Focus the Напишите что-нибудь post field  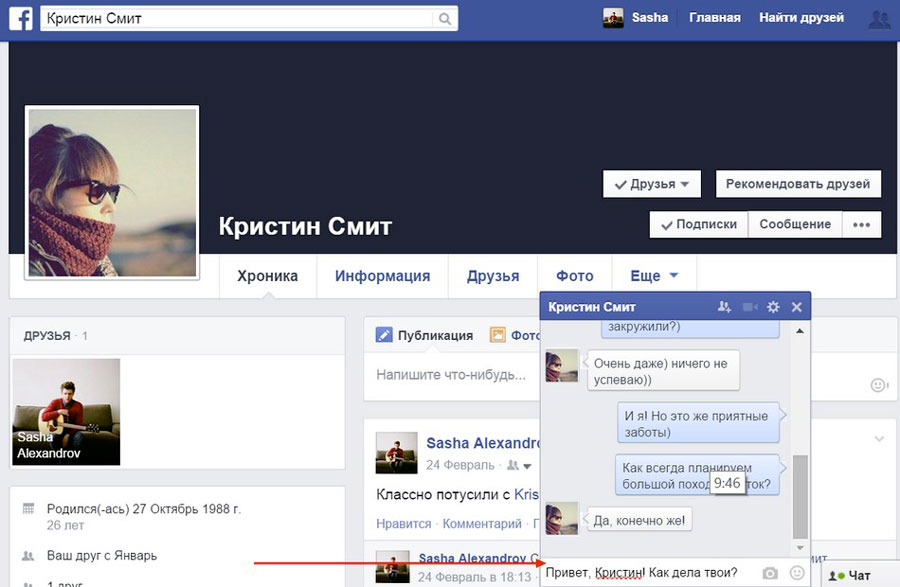(451, 375)
